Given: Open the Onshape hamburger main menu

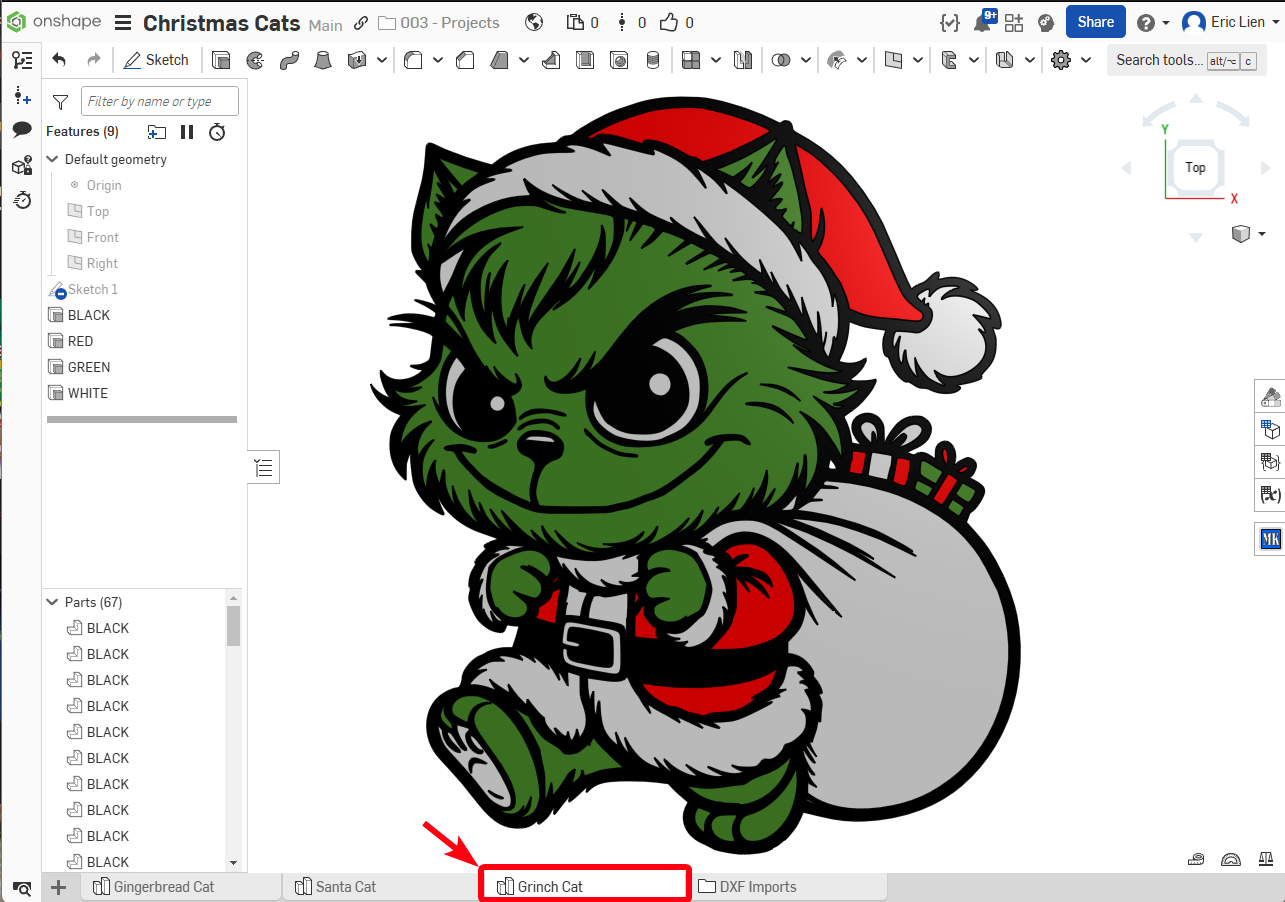Looking at the screenshot, I should pyautogui.click(x=123, y=22).
